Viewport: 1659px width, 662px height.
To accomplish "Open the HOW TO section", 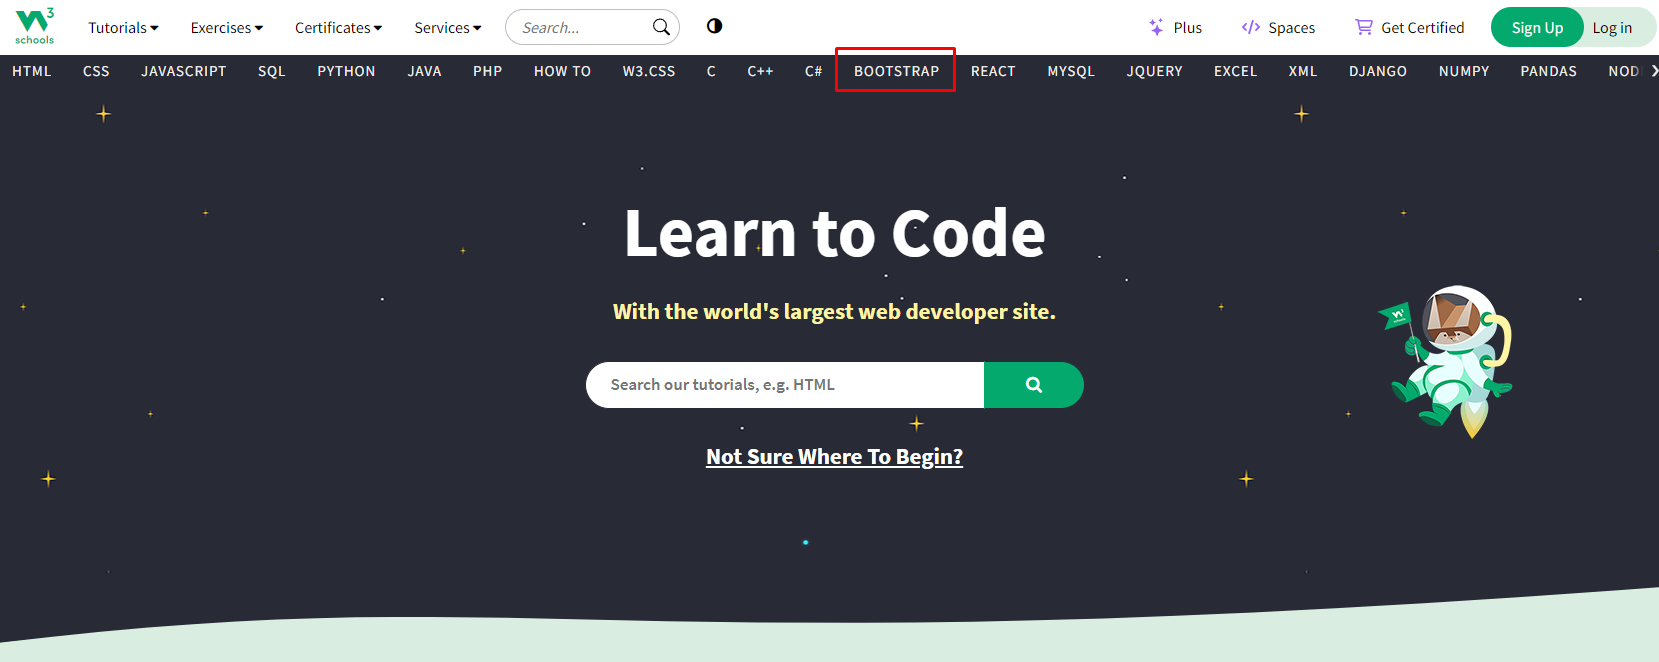I will pos(563,71).
